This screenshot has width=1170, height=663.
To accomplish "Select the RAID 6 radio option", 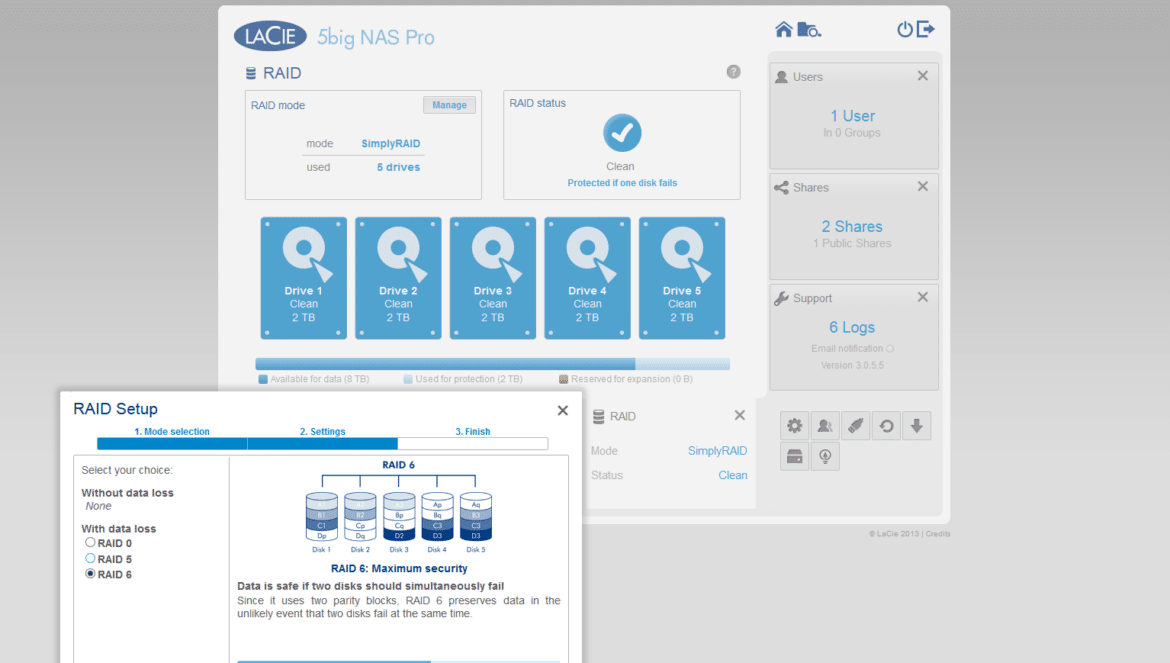I will (x=90, y=574).
